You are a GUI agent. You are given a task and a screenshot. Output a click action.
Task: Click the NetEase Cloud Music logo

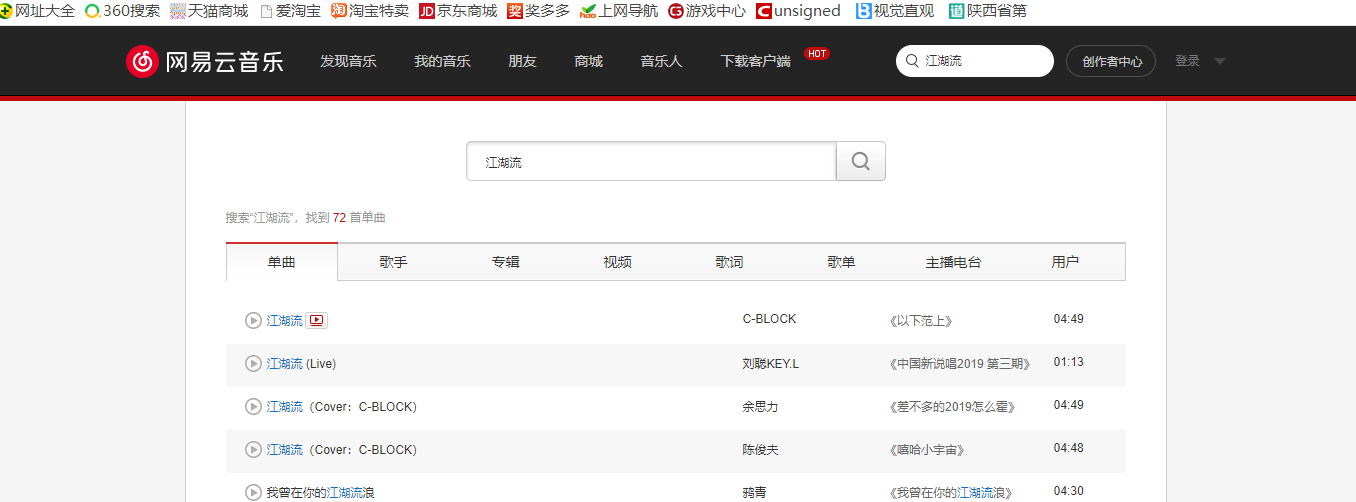pyautogui.click(x=205, y=61)
